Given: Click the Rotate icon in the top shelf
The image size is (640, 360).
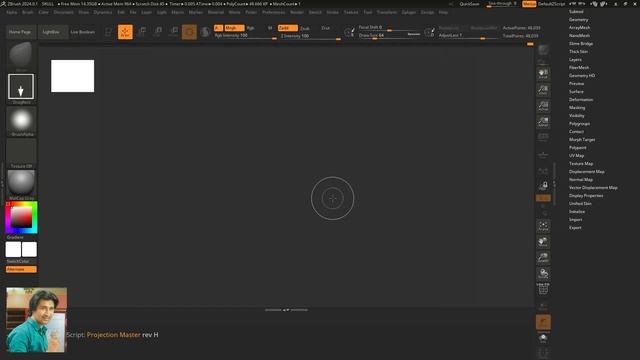Looking at the screenshot, I should click(x=174, y=32).
